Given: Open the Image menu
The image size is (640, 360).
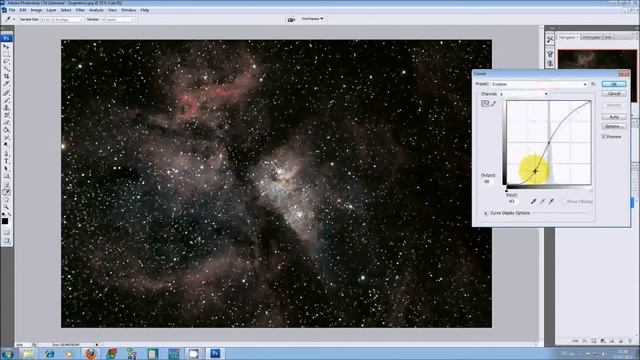Looking at the screenshot, I should click(x=36, y=10).
